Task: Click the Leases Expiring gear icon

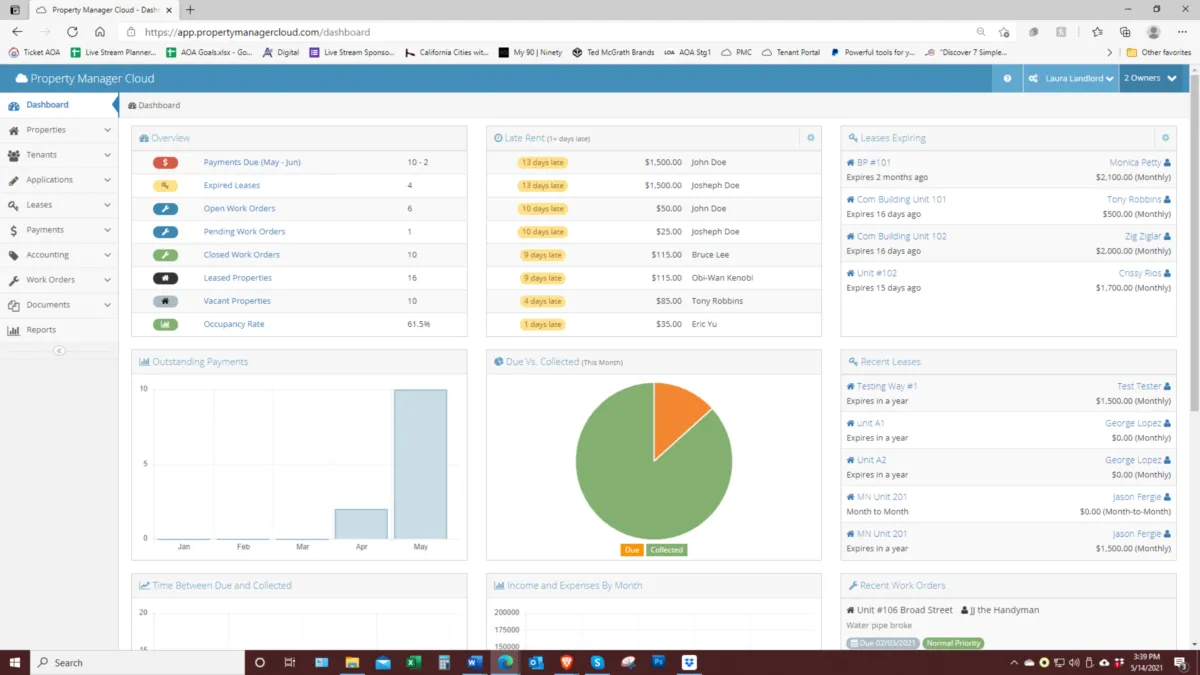Action: click(x=1164, y=138)
